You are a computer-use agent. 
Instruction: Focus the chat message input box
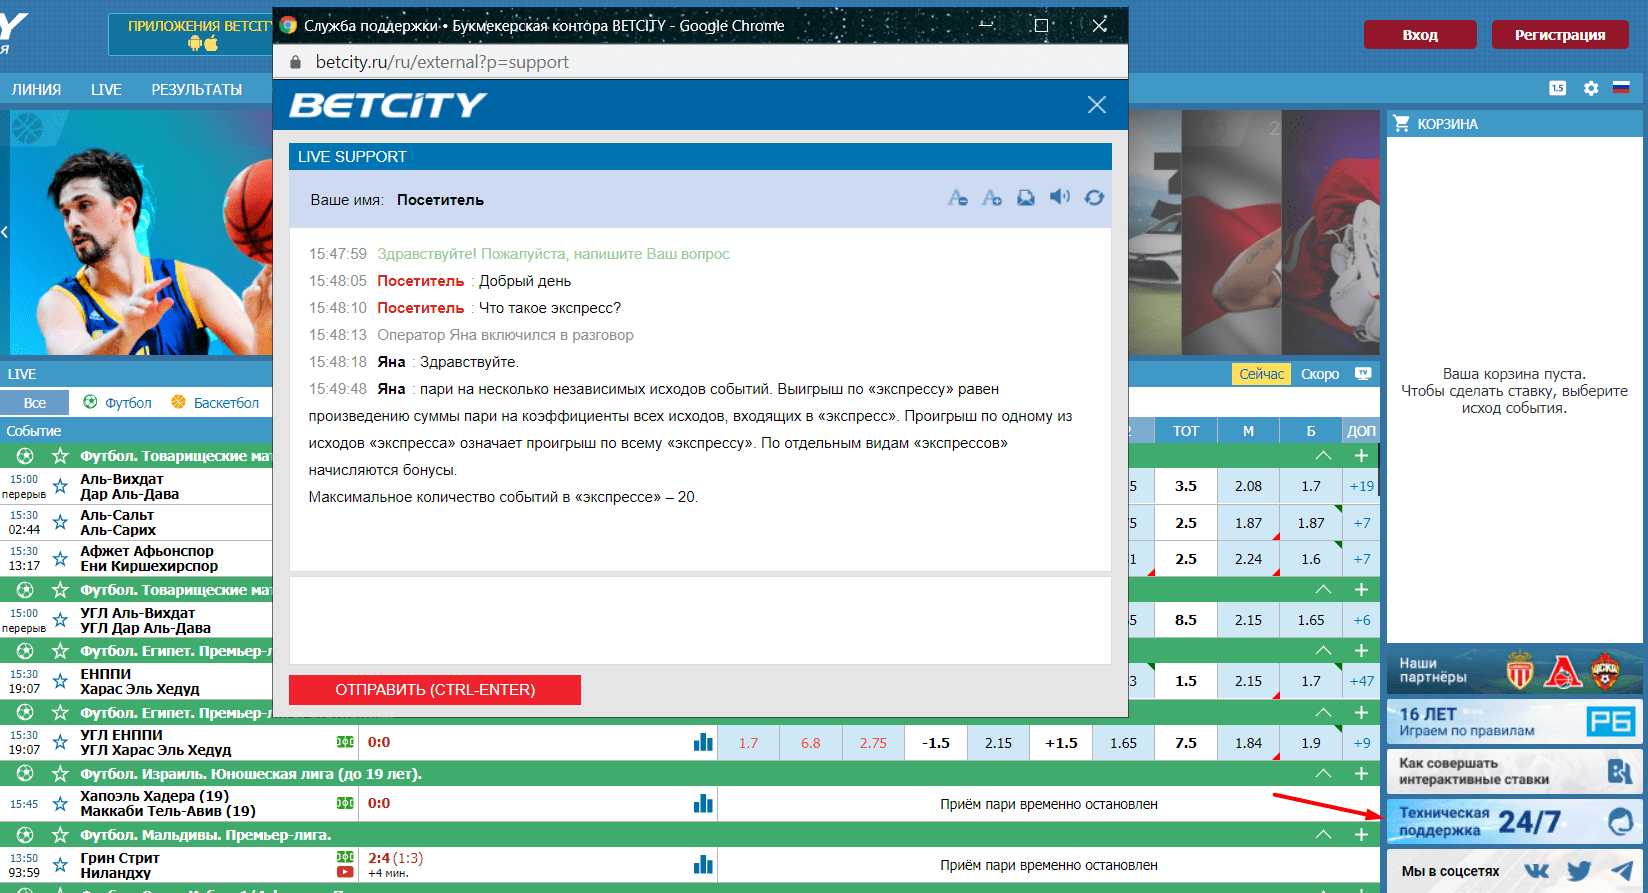click(x=700, y=620)
